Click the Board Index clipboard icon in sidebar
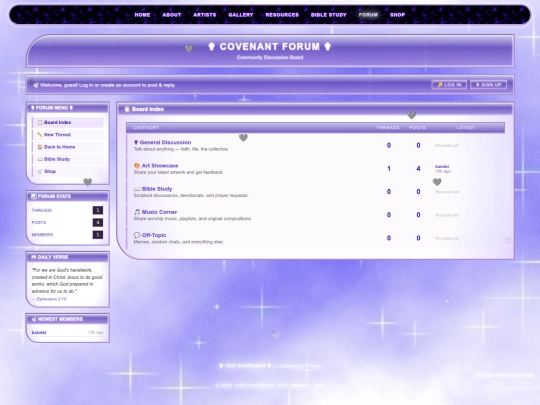Viewport: 540px width, 405px height. pos(40,122)
